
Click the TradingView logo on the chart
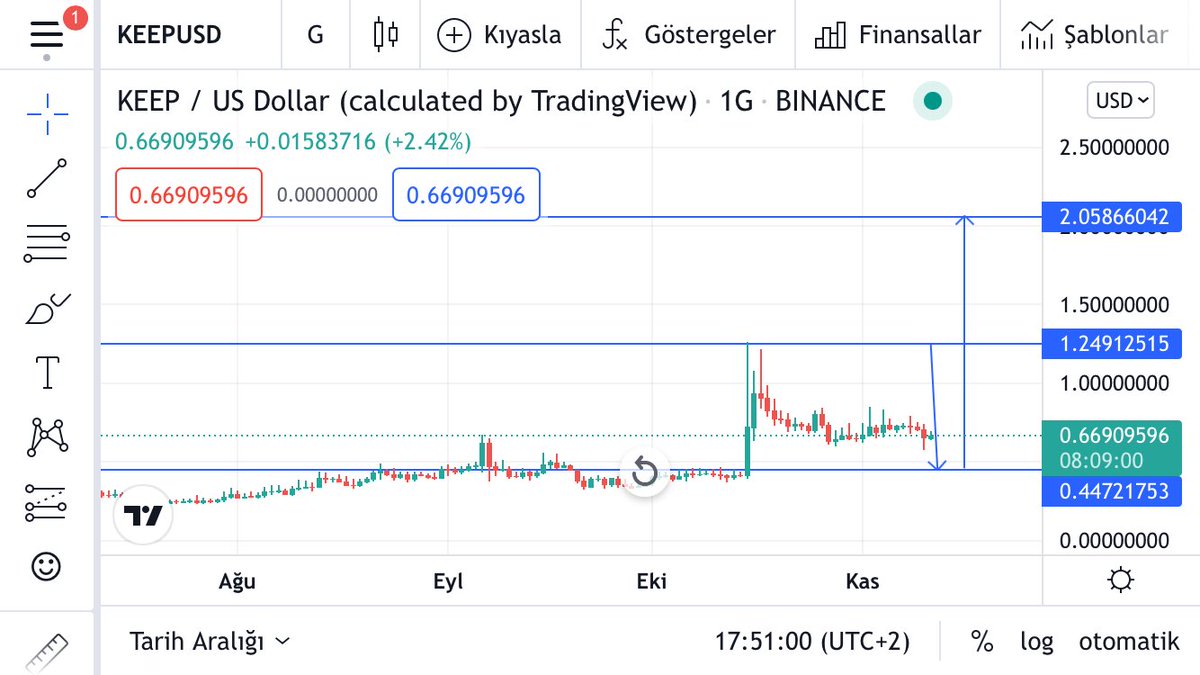[143, 516]
